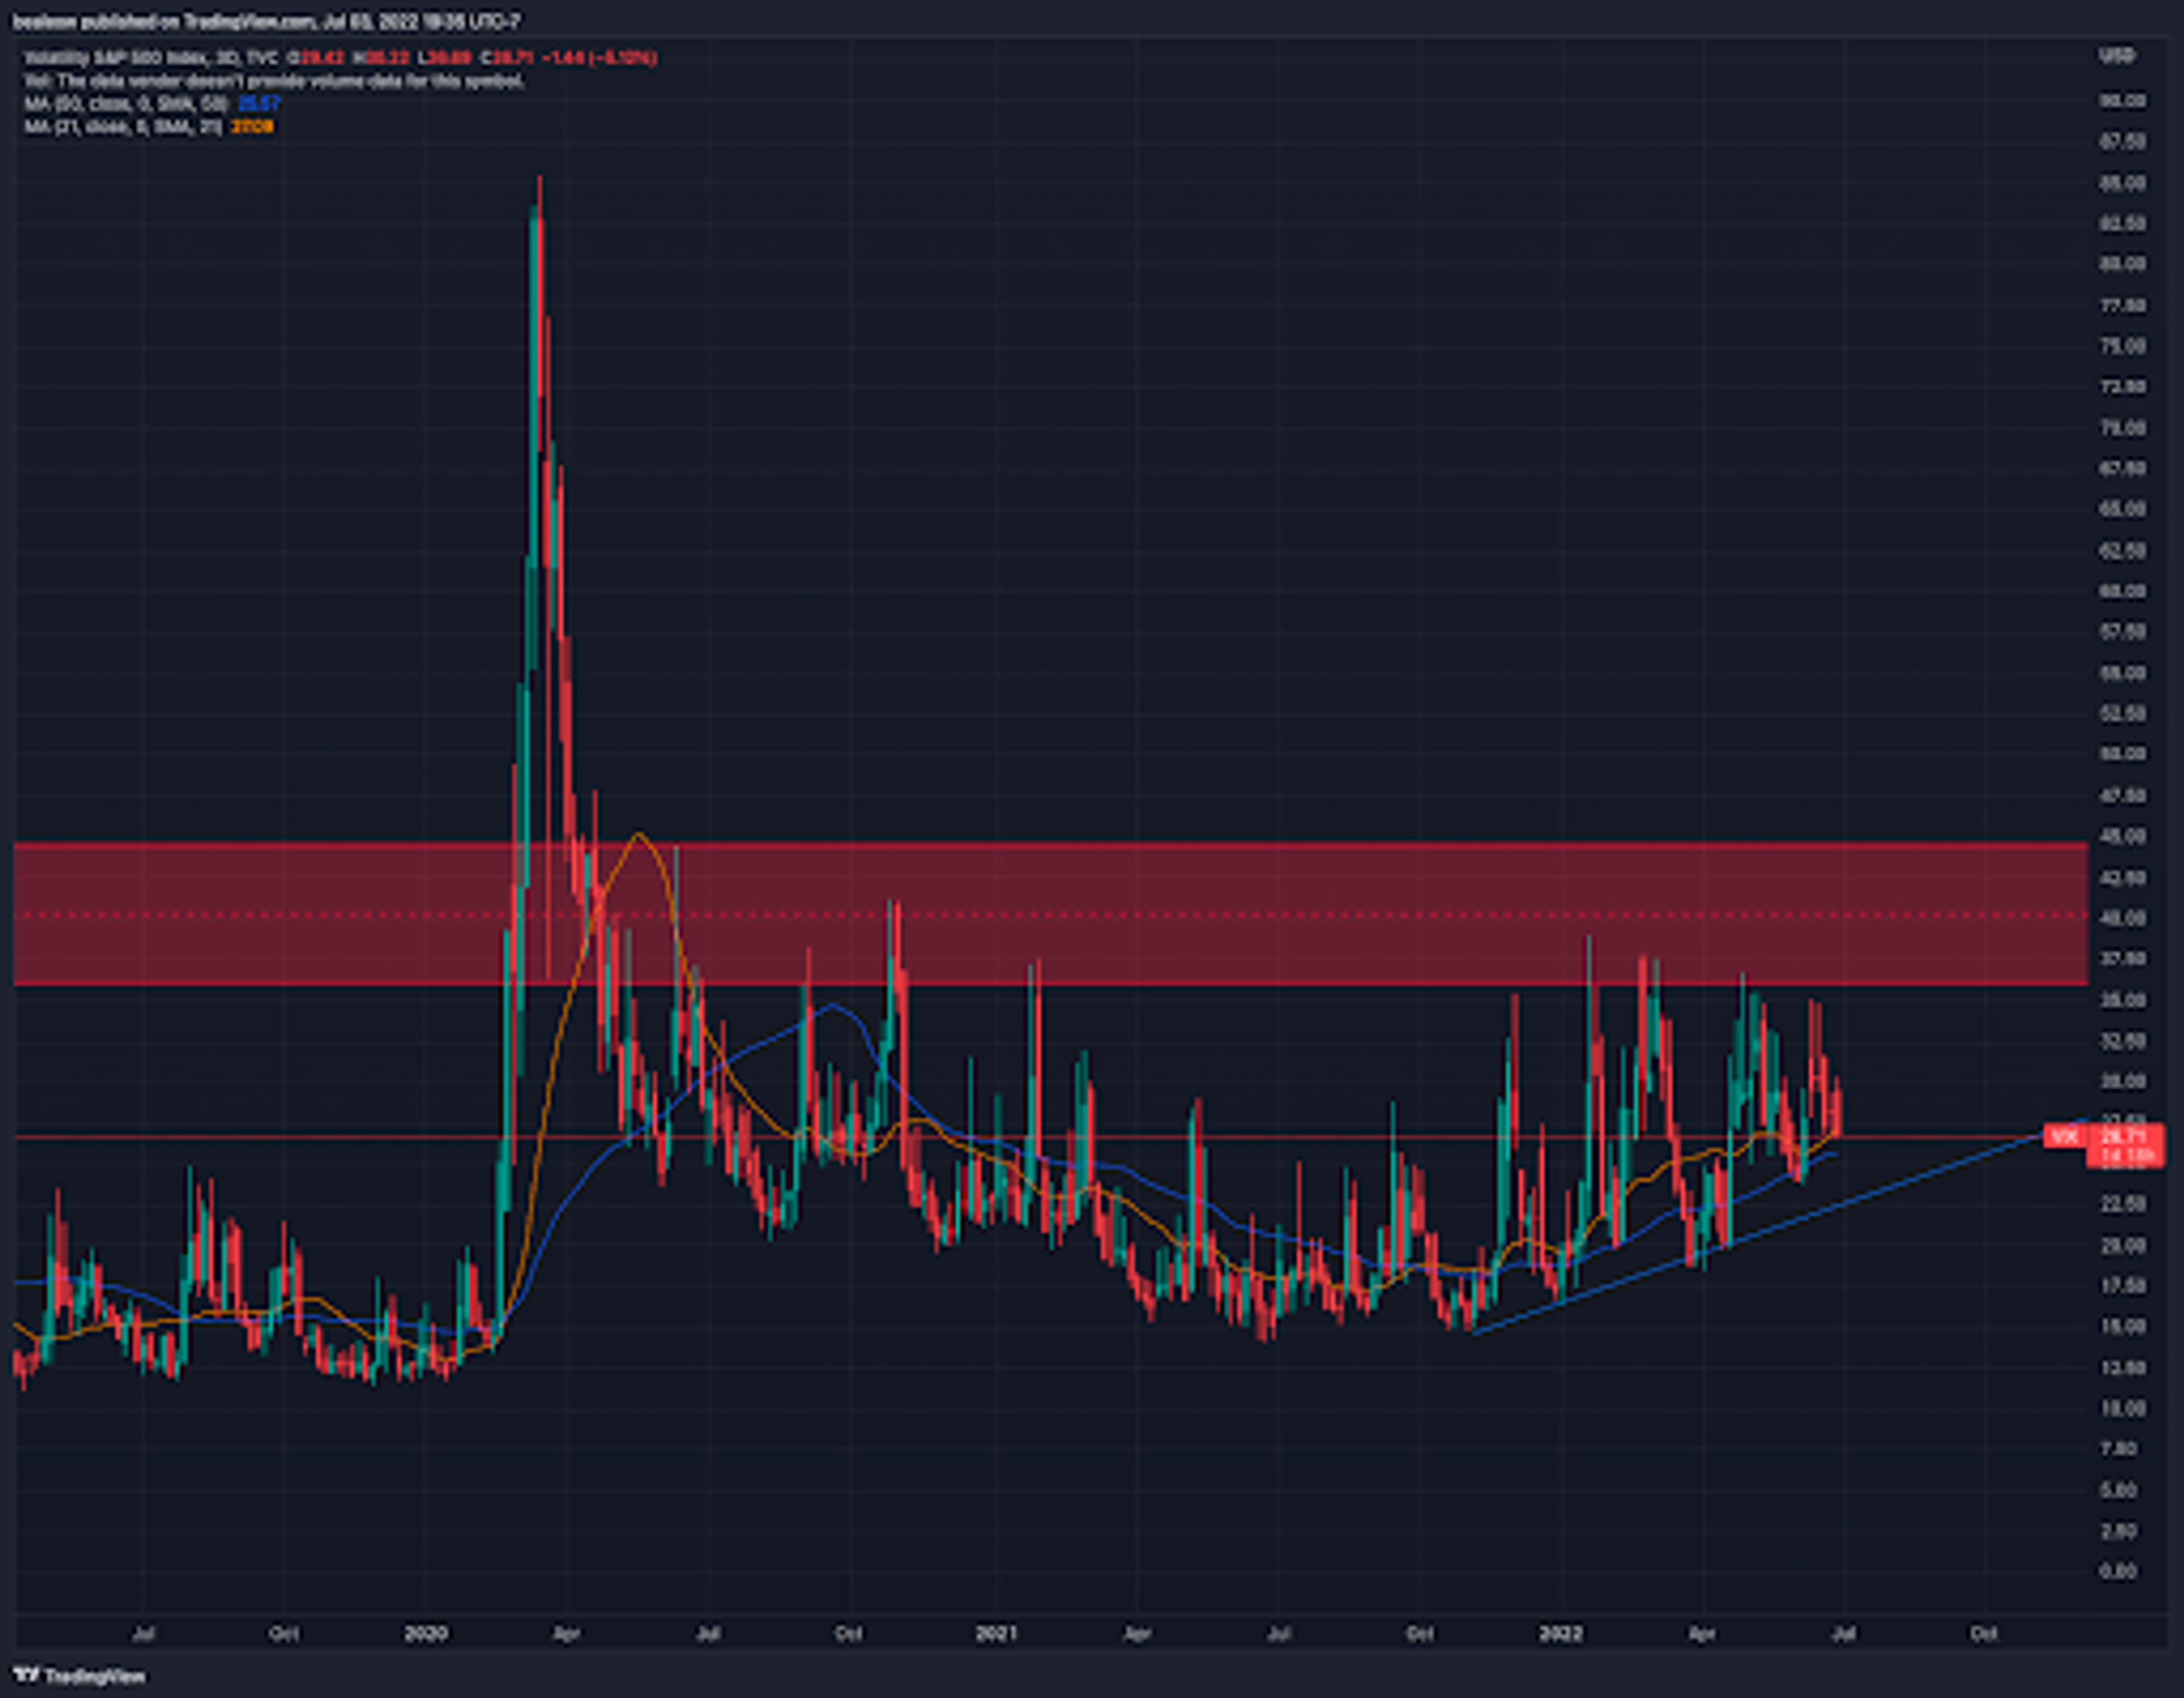Click the MA 50 indicator legend
This screenshot has width=2184, height=1698.
[125, 104]
